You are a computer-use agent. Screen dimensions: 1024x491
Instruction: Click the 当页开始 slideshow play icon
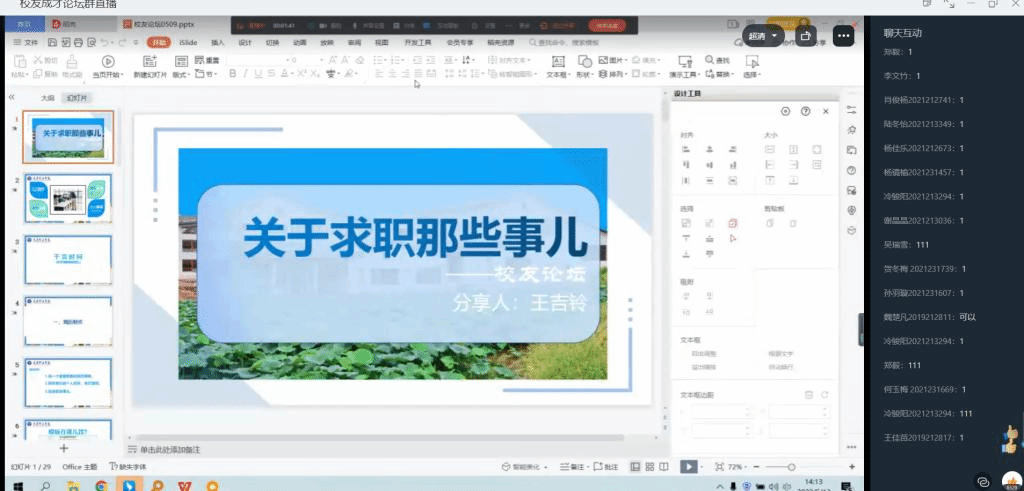click(107, 62)
